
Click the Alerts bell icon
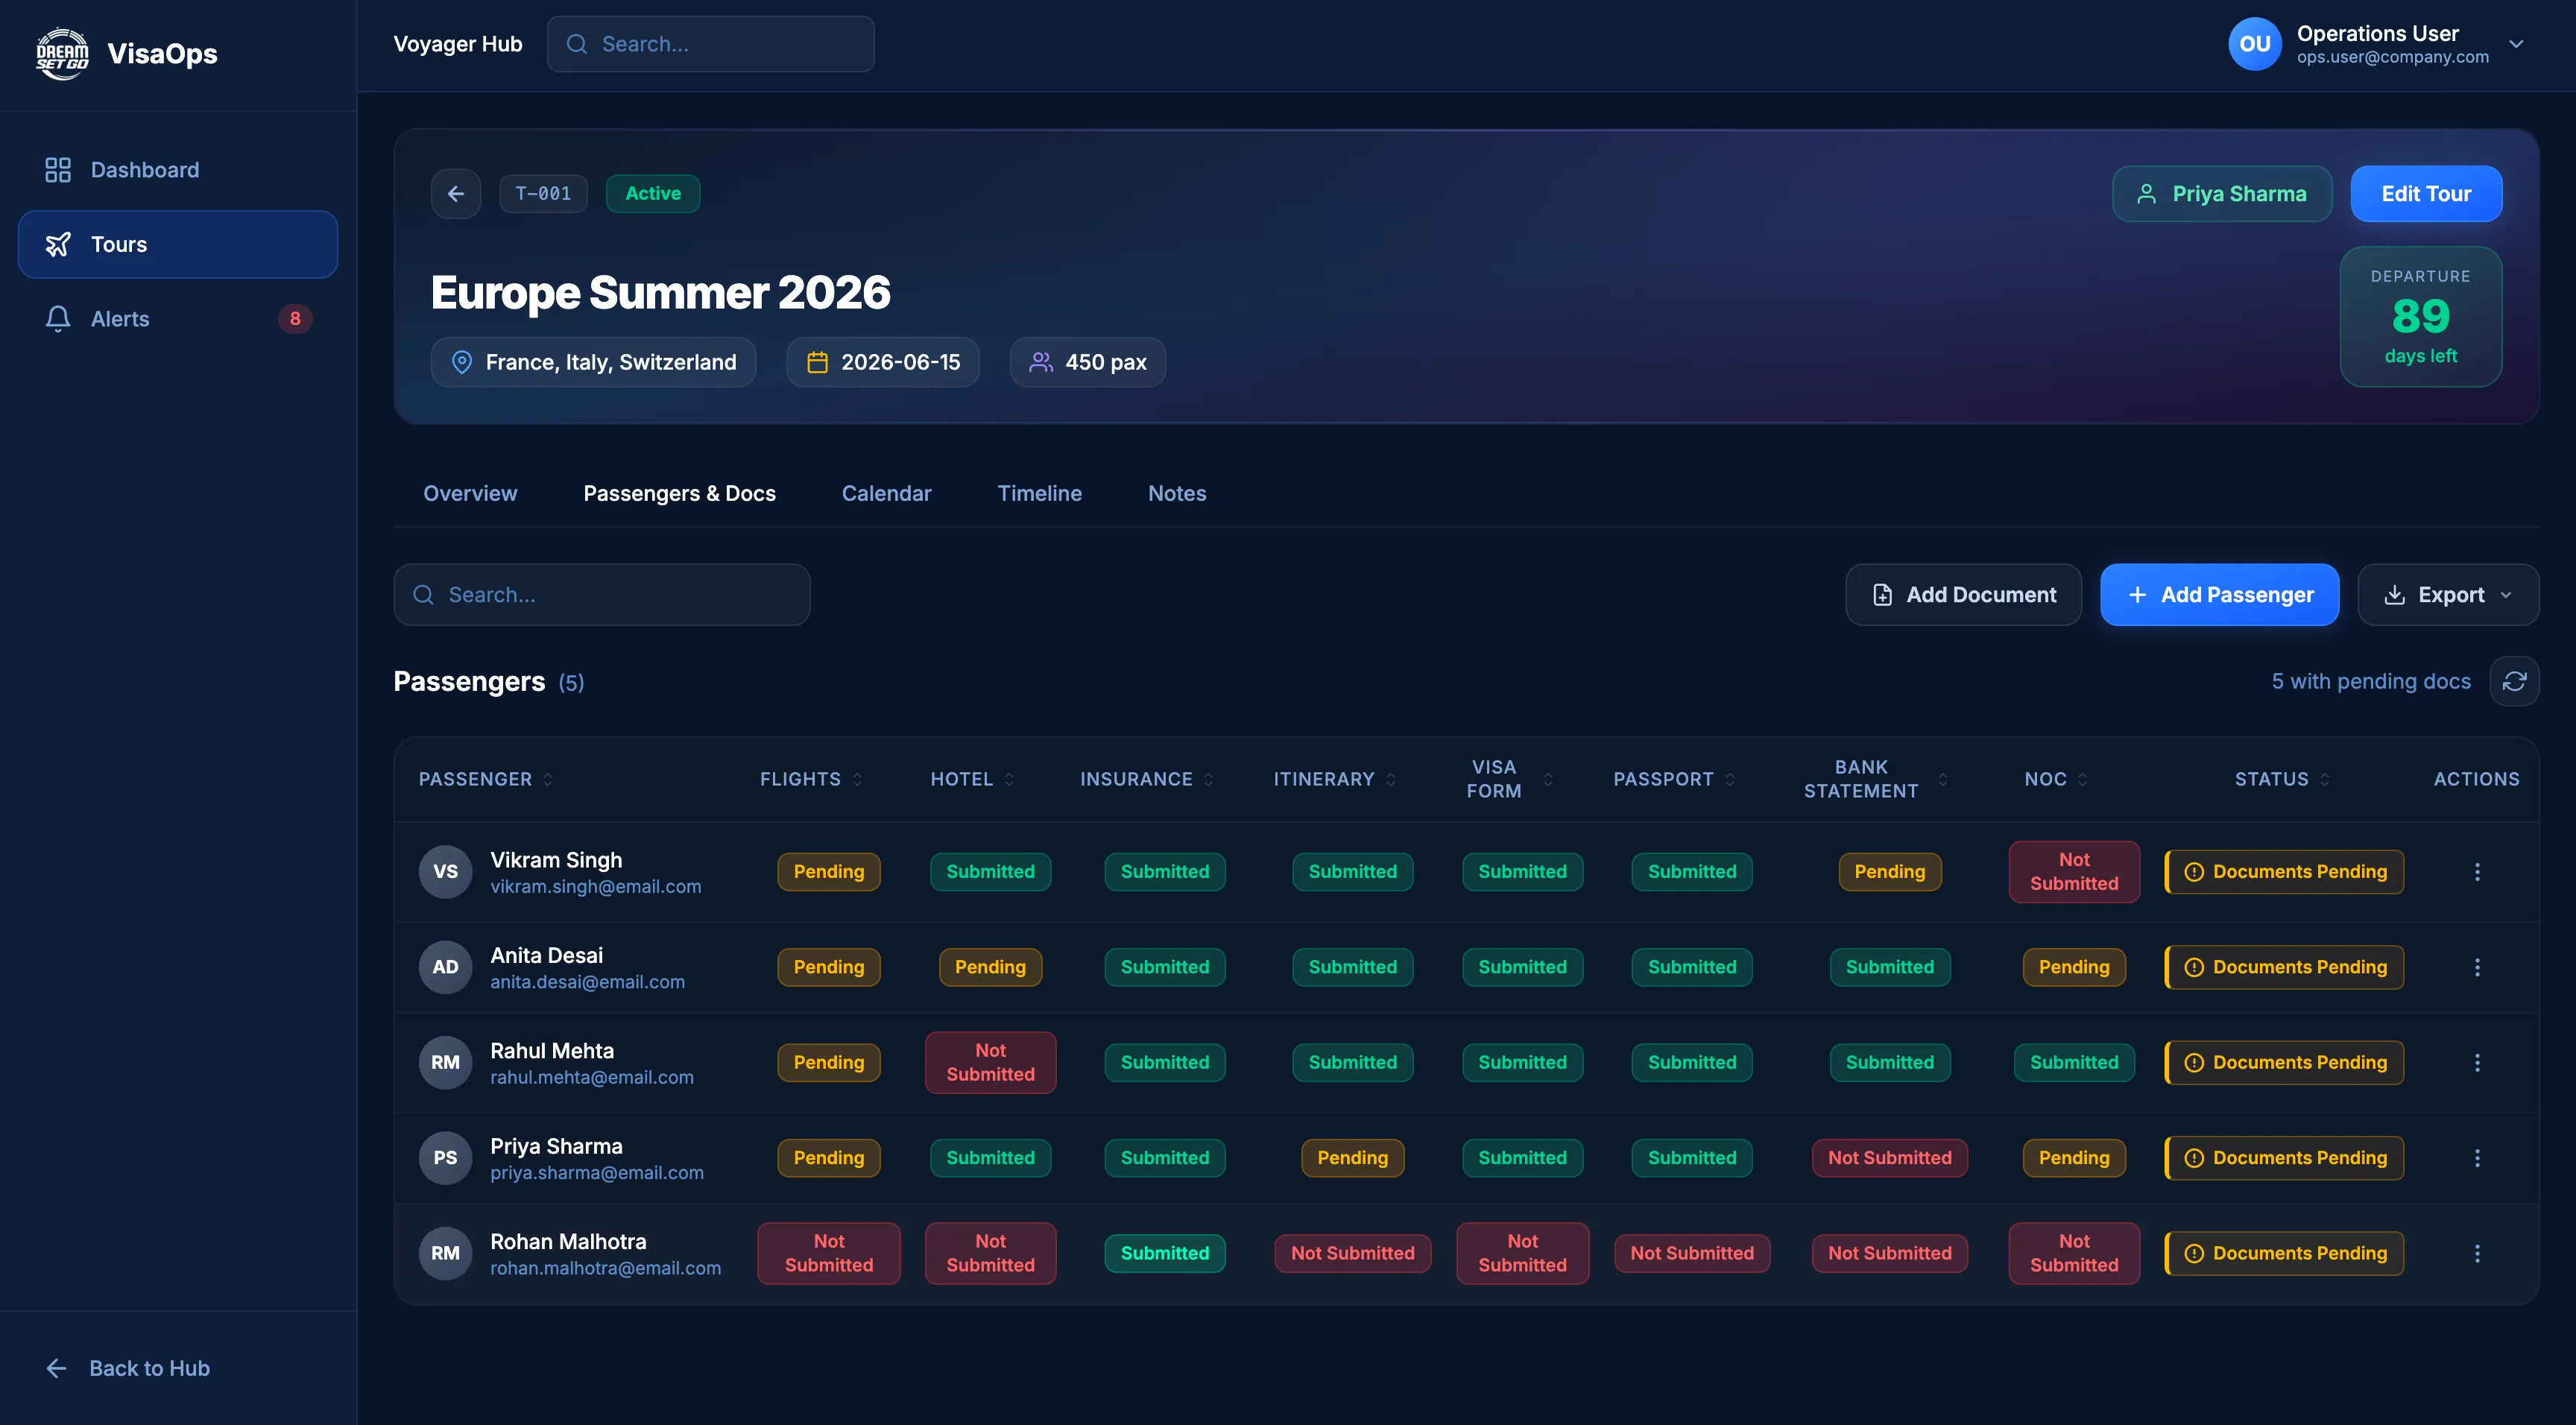[x=57, y=318]
